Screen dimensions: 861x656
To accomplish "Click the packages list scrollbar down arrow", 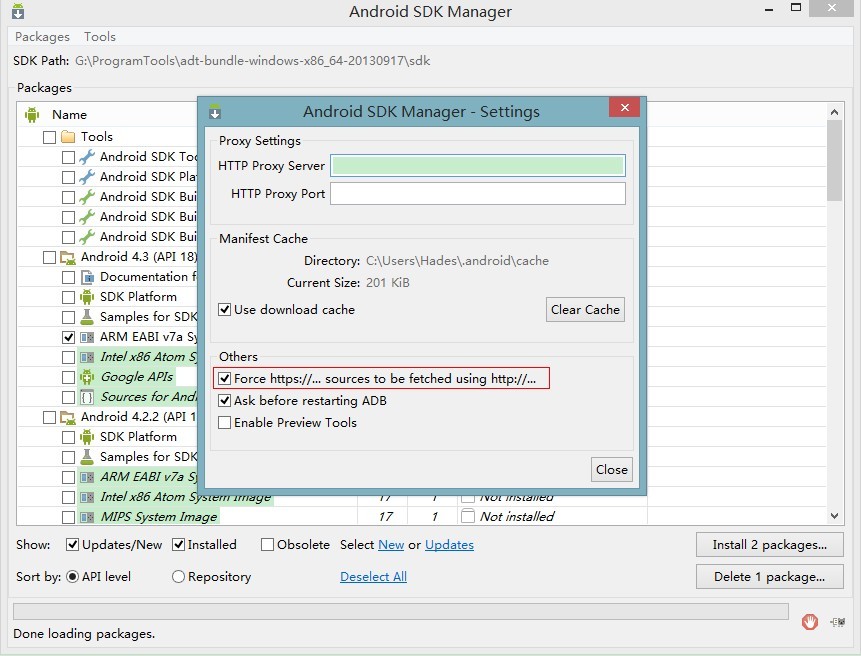I will click(834, 516).
